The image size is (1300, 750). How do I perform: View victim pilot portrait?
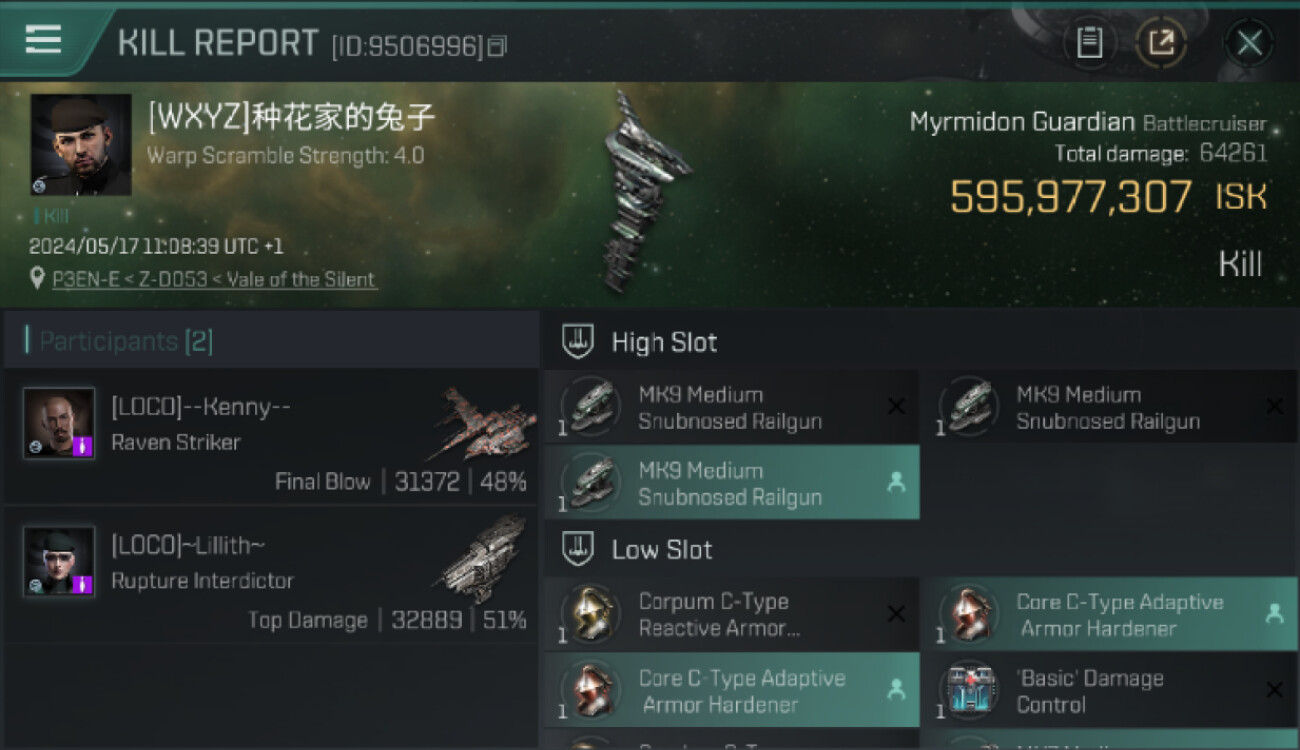pyautogui.click(x=81, y=145)
